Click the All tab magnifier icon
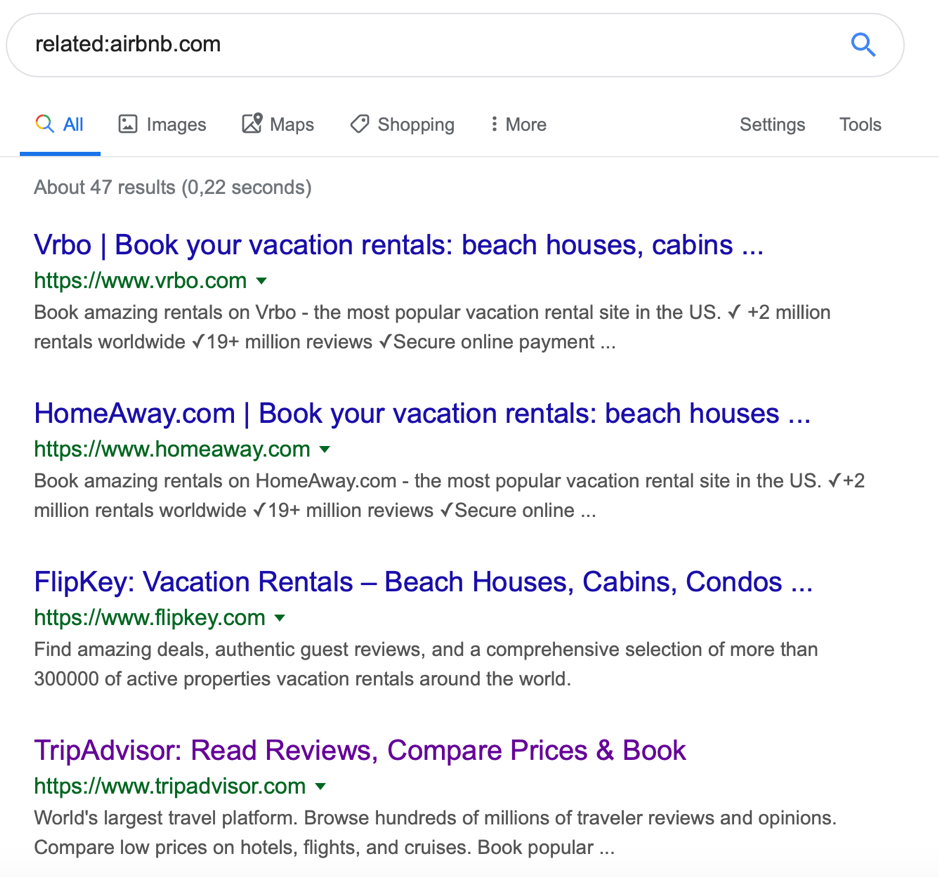The image size is (939, 877). pos(44,123)
